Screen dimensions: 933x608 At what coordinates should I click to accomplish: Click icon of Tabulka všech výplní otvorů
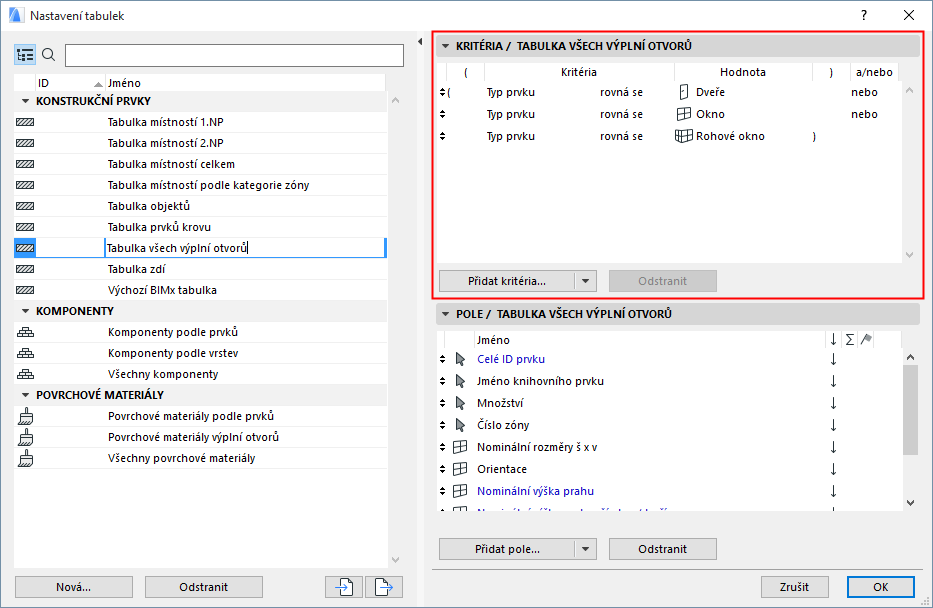point(25,248)
